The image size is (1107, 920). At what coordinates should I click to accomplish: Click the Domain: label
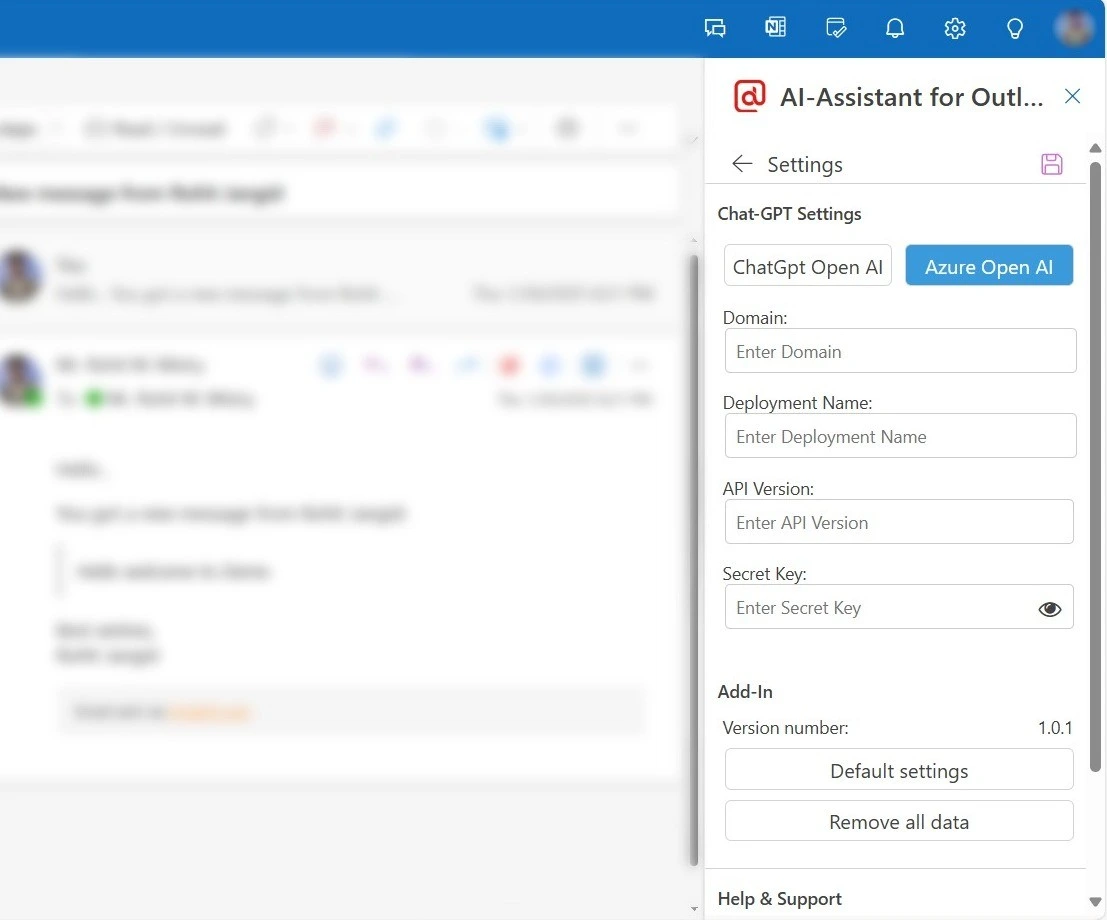[754, 318]
